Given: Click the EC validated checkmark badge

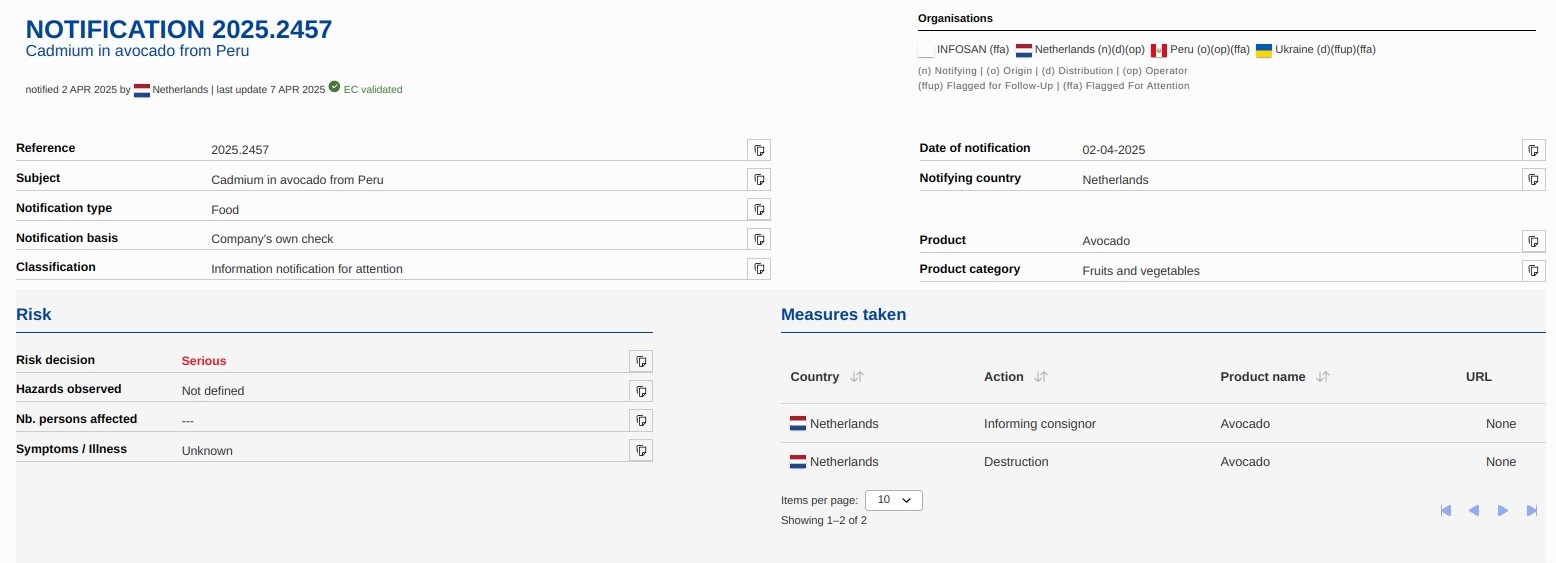Looking at the screenshot, I should coord(335,88).
